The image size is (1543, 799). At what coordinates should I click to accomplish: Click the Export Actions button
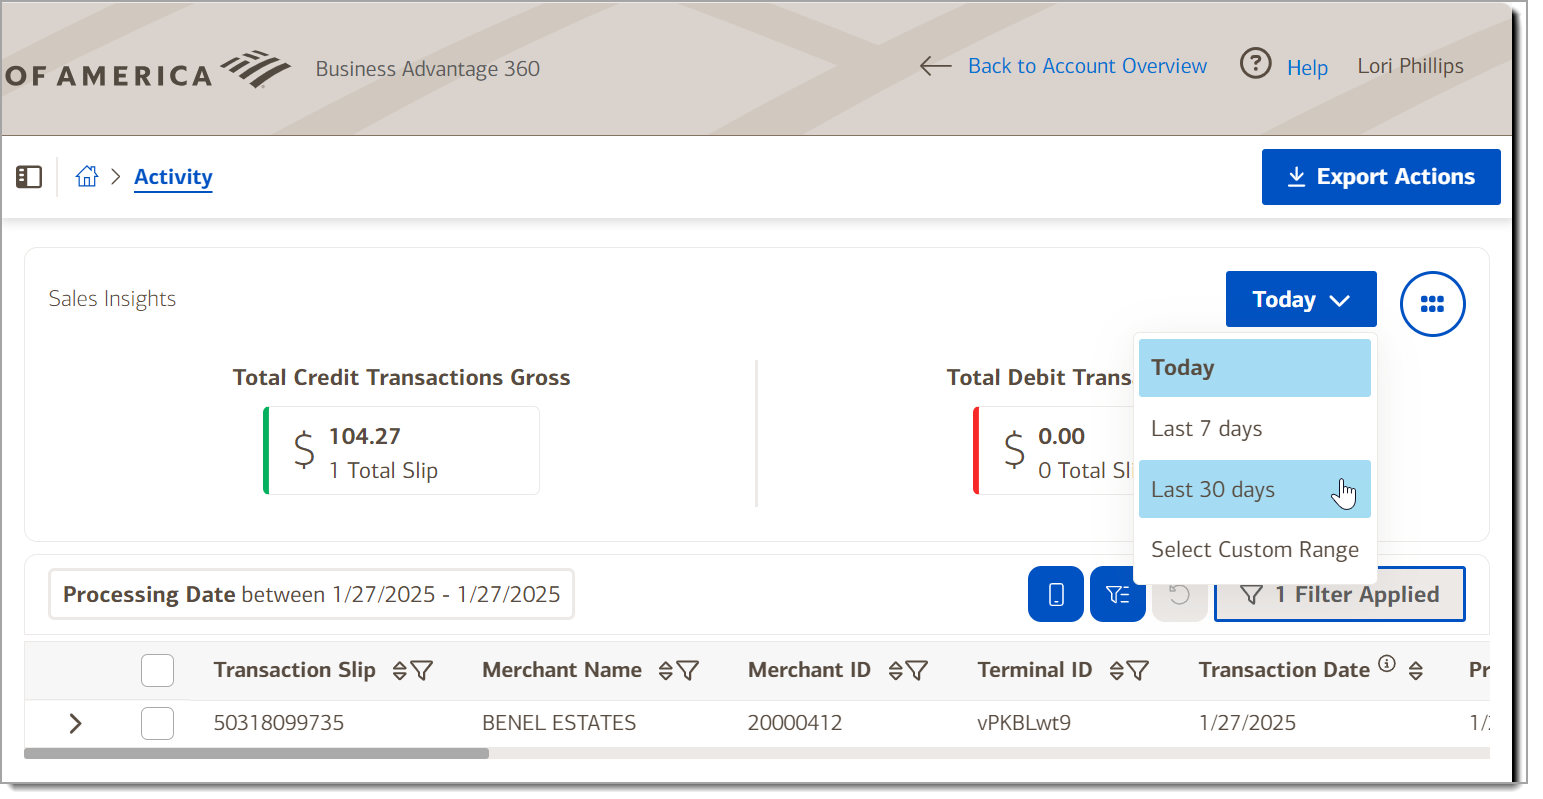tap(1381, 177)
